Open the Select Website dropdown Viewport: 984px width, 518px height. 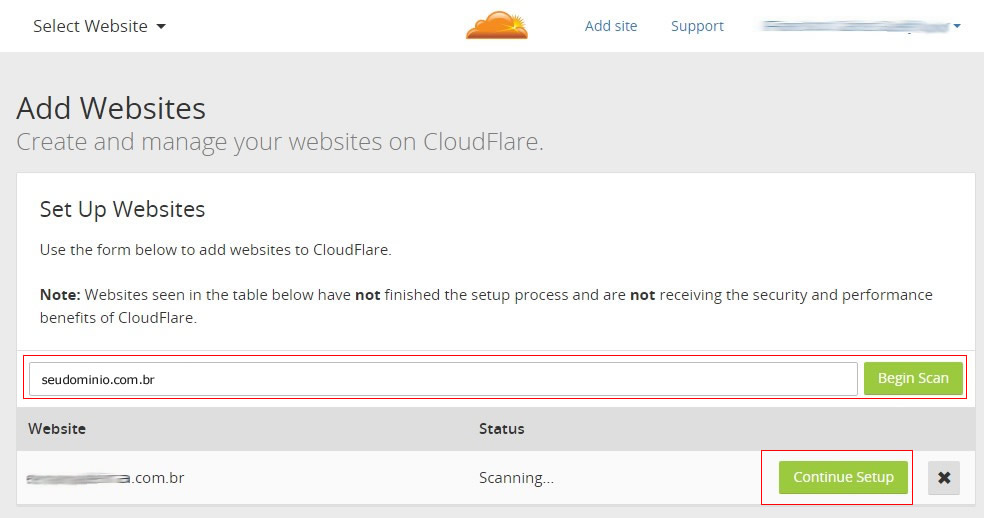pos(99,26)
